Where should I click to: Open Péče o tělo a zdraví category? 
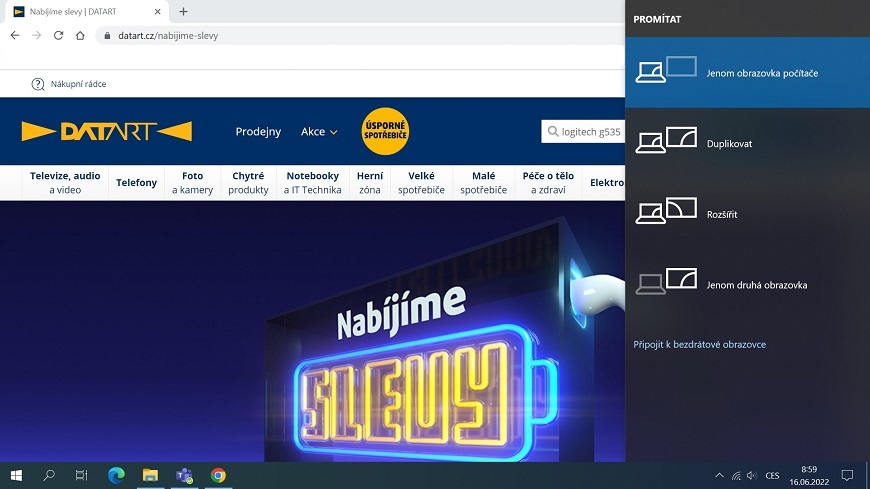[548, 183]
